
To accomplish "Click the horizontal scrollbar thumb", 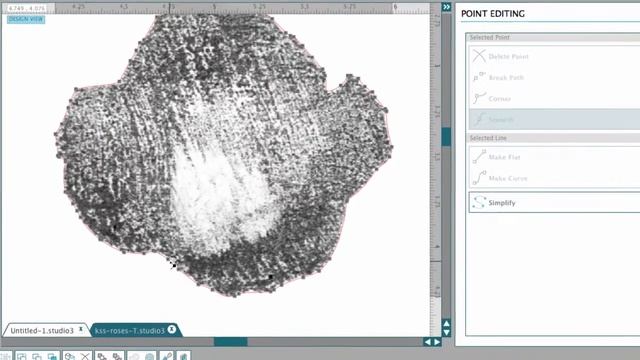I will (231, 342).
